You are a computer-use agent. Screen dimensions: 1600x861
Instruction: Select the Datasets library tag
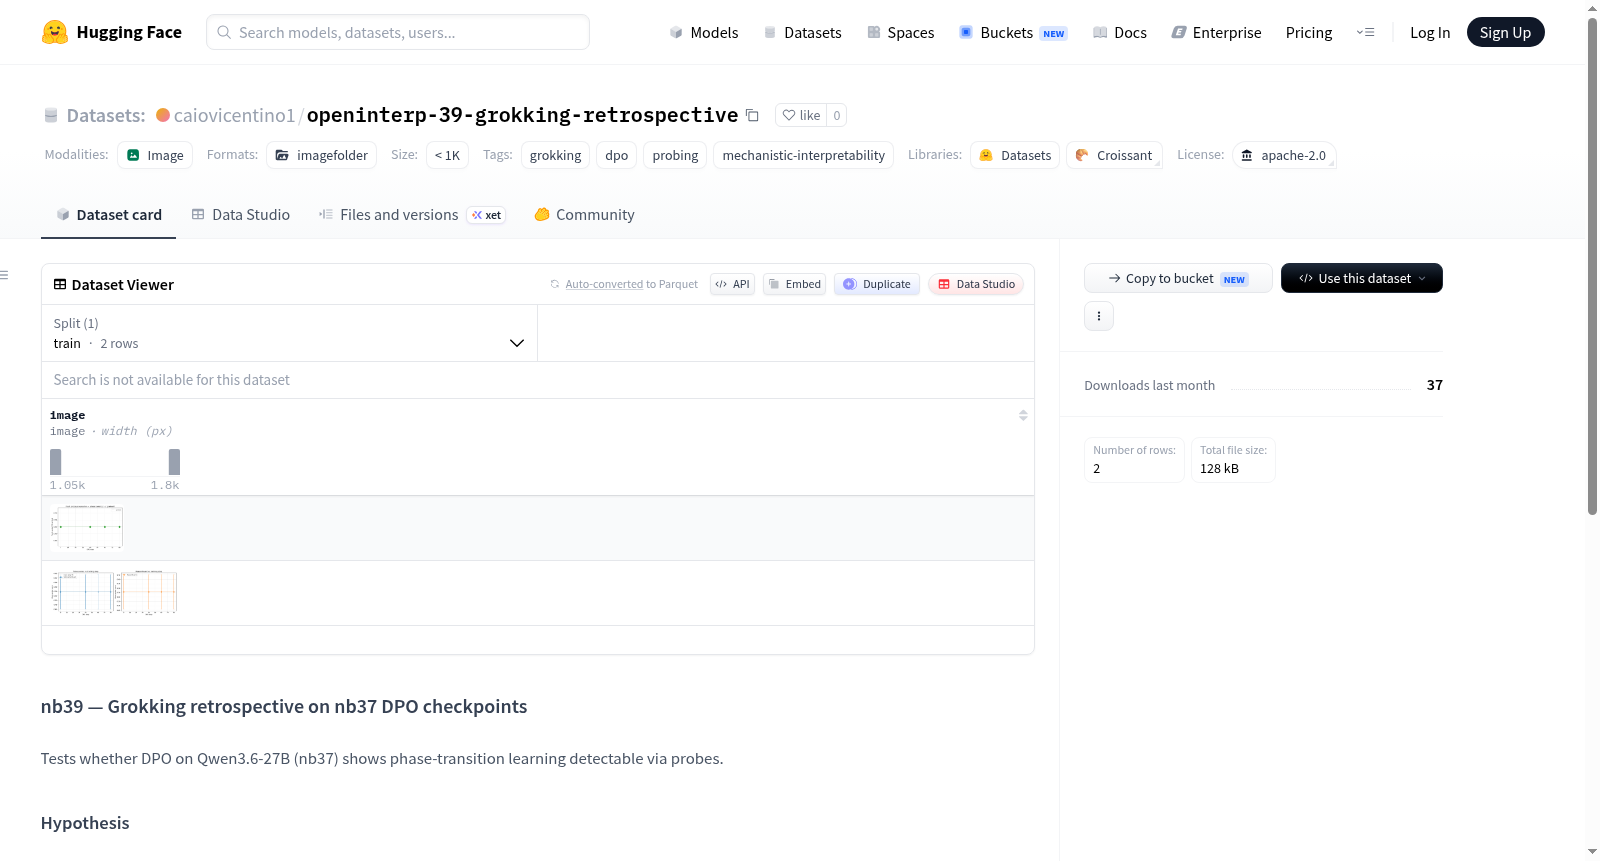click(x=1015, y=155)
